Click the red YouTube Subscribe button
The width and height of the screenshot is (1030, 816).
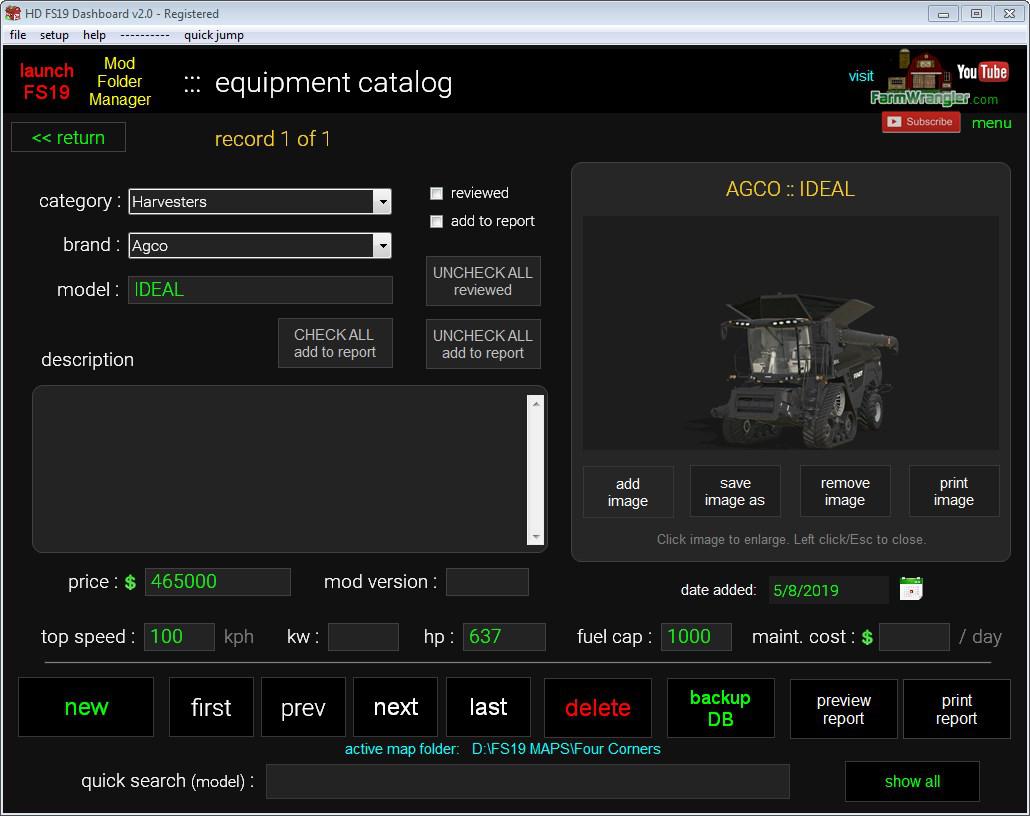920,122
